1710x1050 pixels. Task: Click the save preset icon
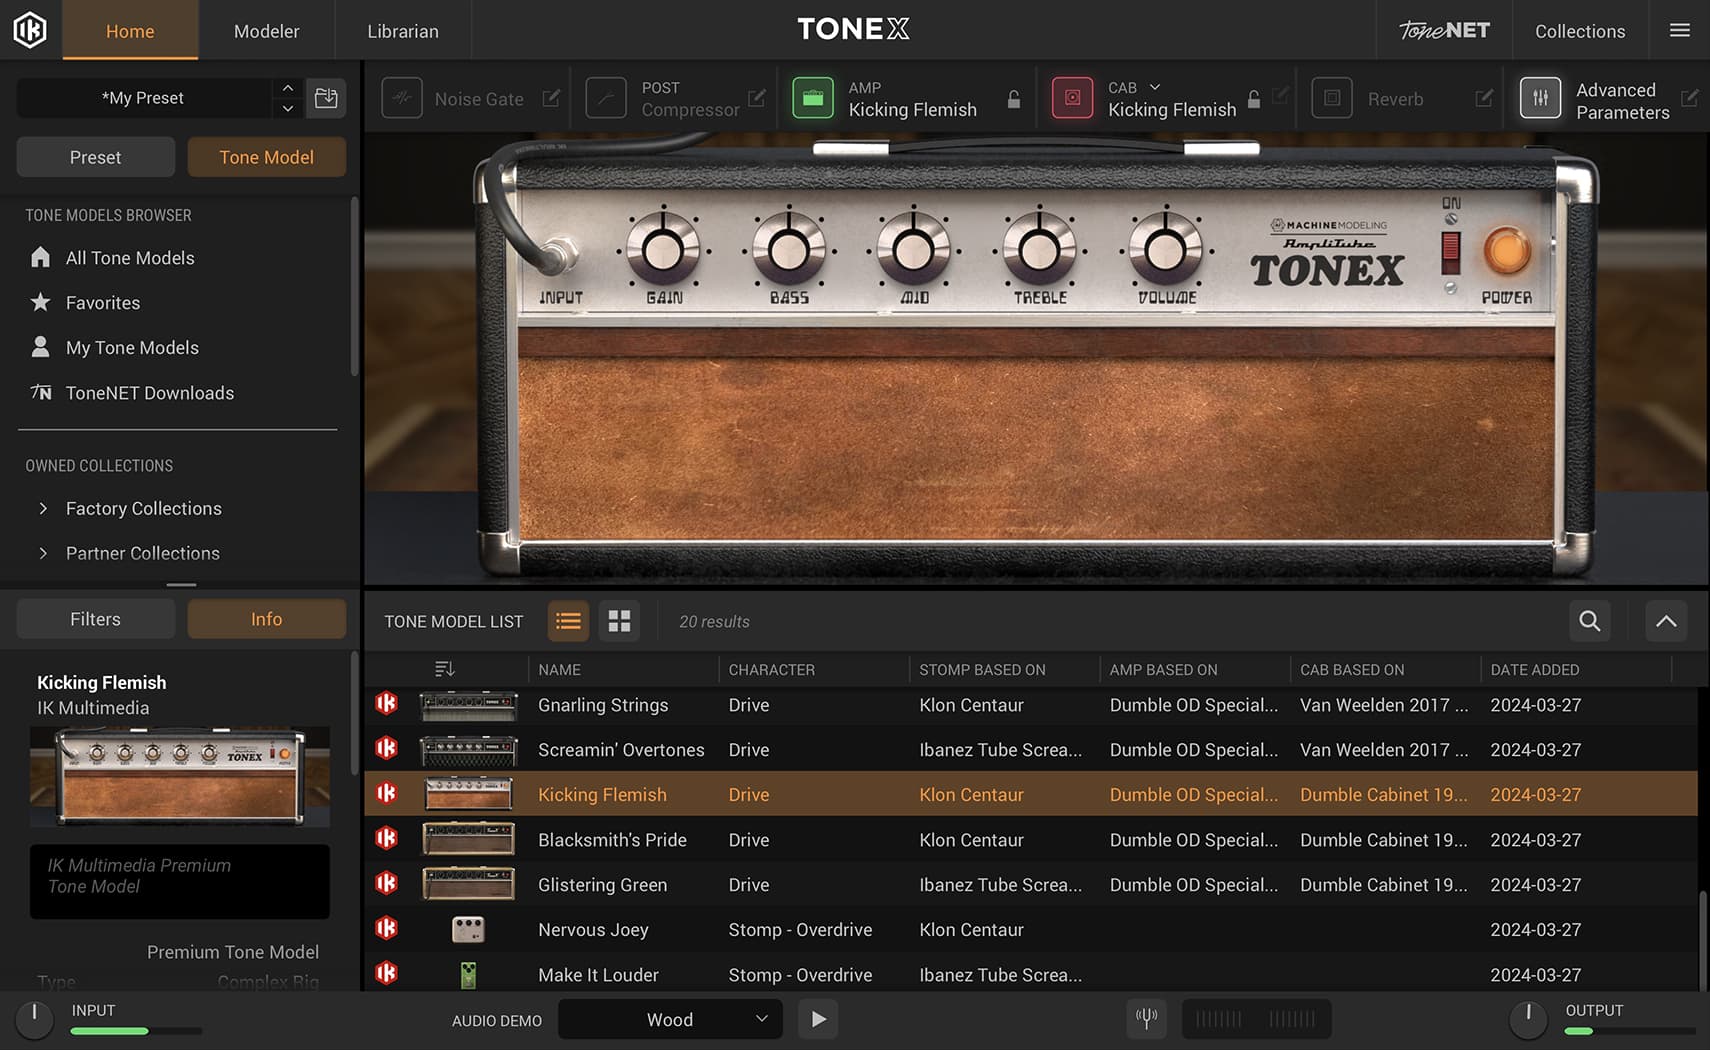326,98
